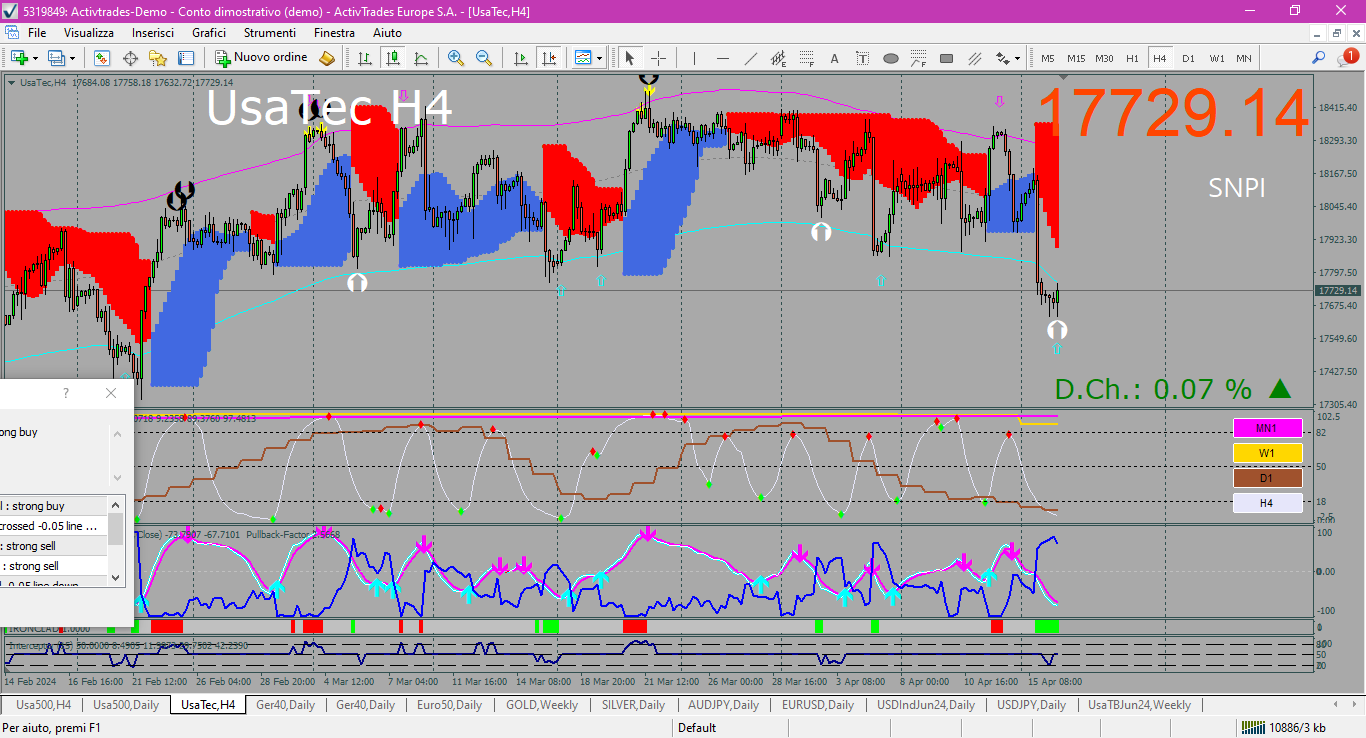Switch to the SILVER,Daily chart tab
This screenshot has width=1366, height=738.
tap(633, 705)
